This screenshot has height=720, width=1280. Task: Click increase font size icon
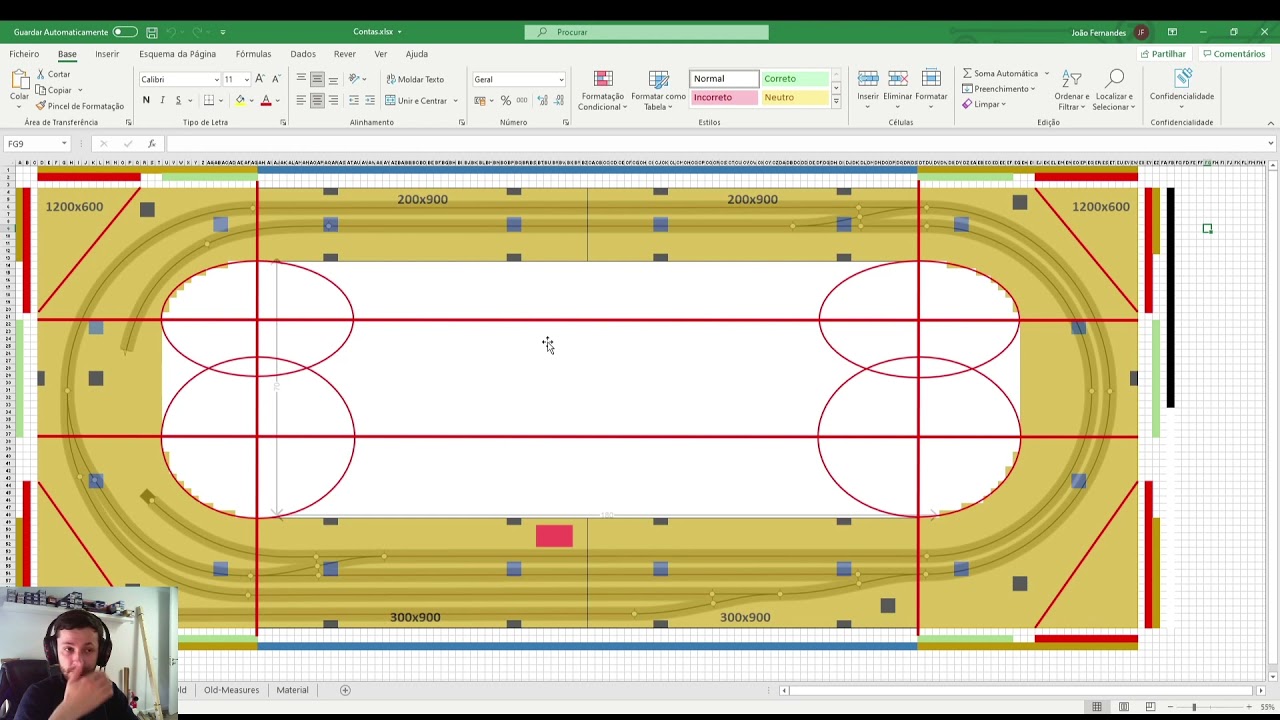[260, 79]
